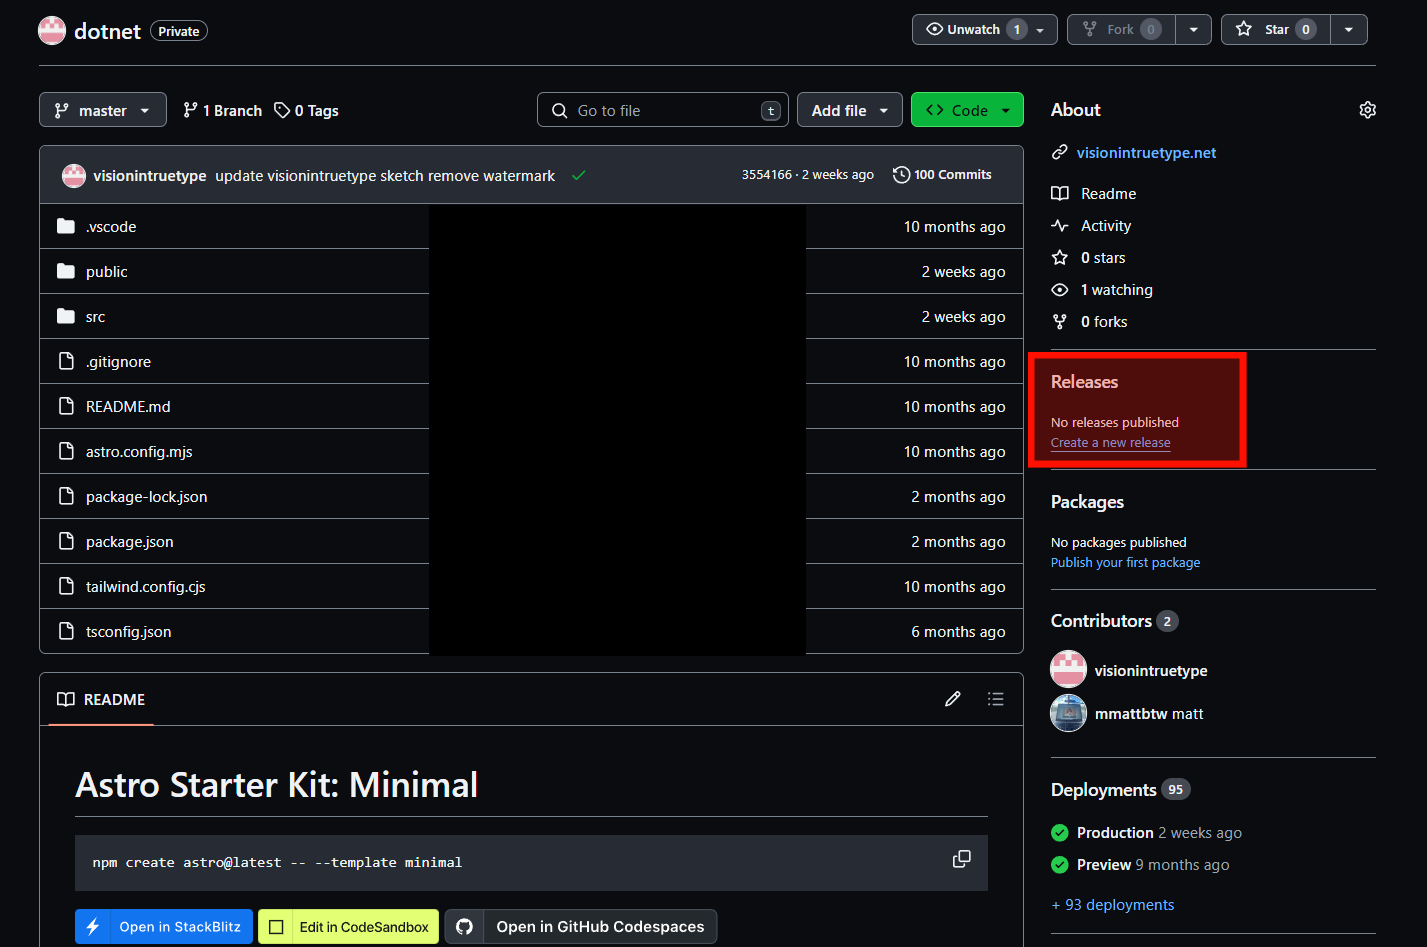The image size is (1427, 947).
Task: Open the visionintruetype.net website link
Action: point(1145,153)
